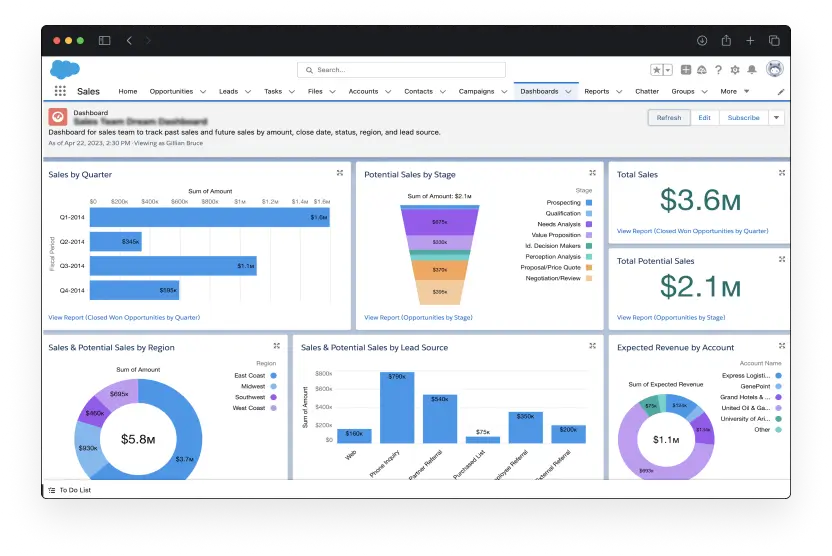Screen dimensions: 832x556
Task: Go to the Home tab
Action: pyautogui.click(x=128, y=91)
